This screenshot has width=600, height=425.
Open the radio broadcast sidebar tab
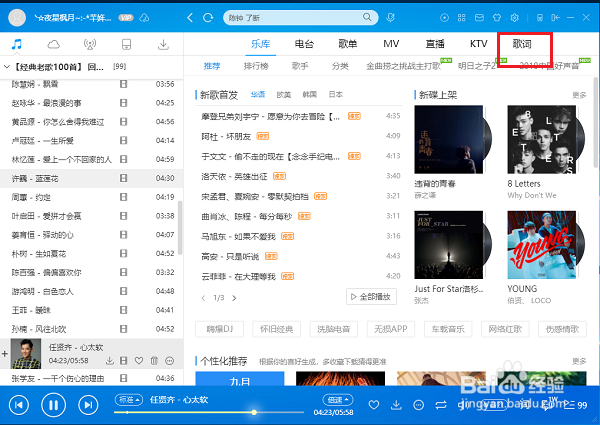(x=90, y=44)
